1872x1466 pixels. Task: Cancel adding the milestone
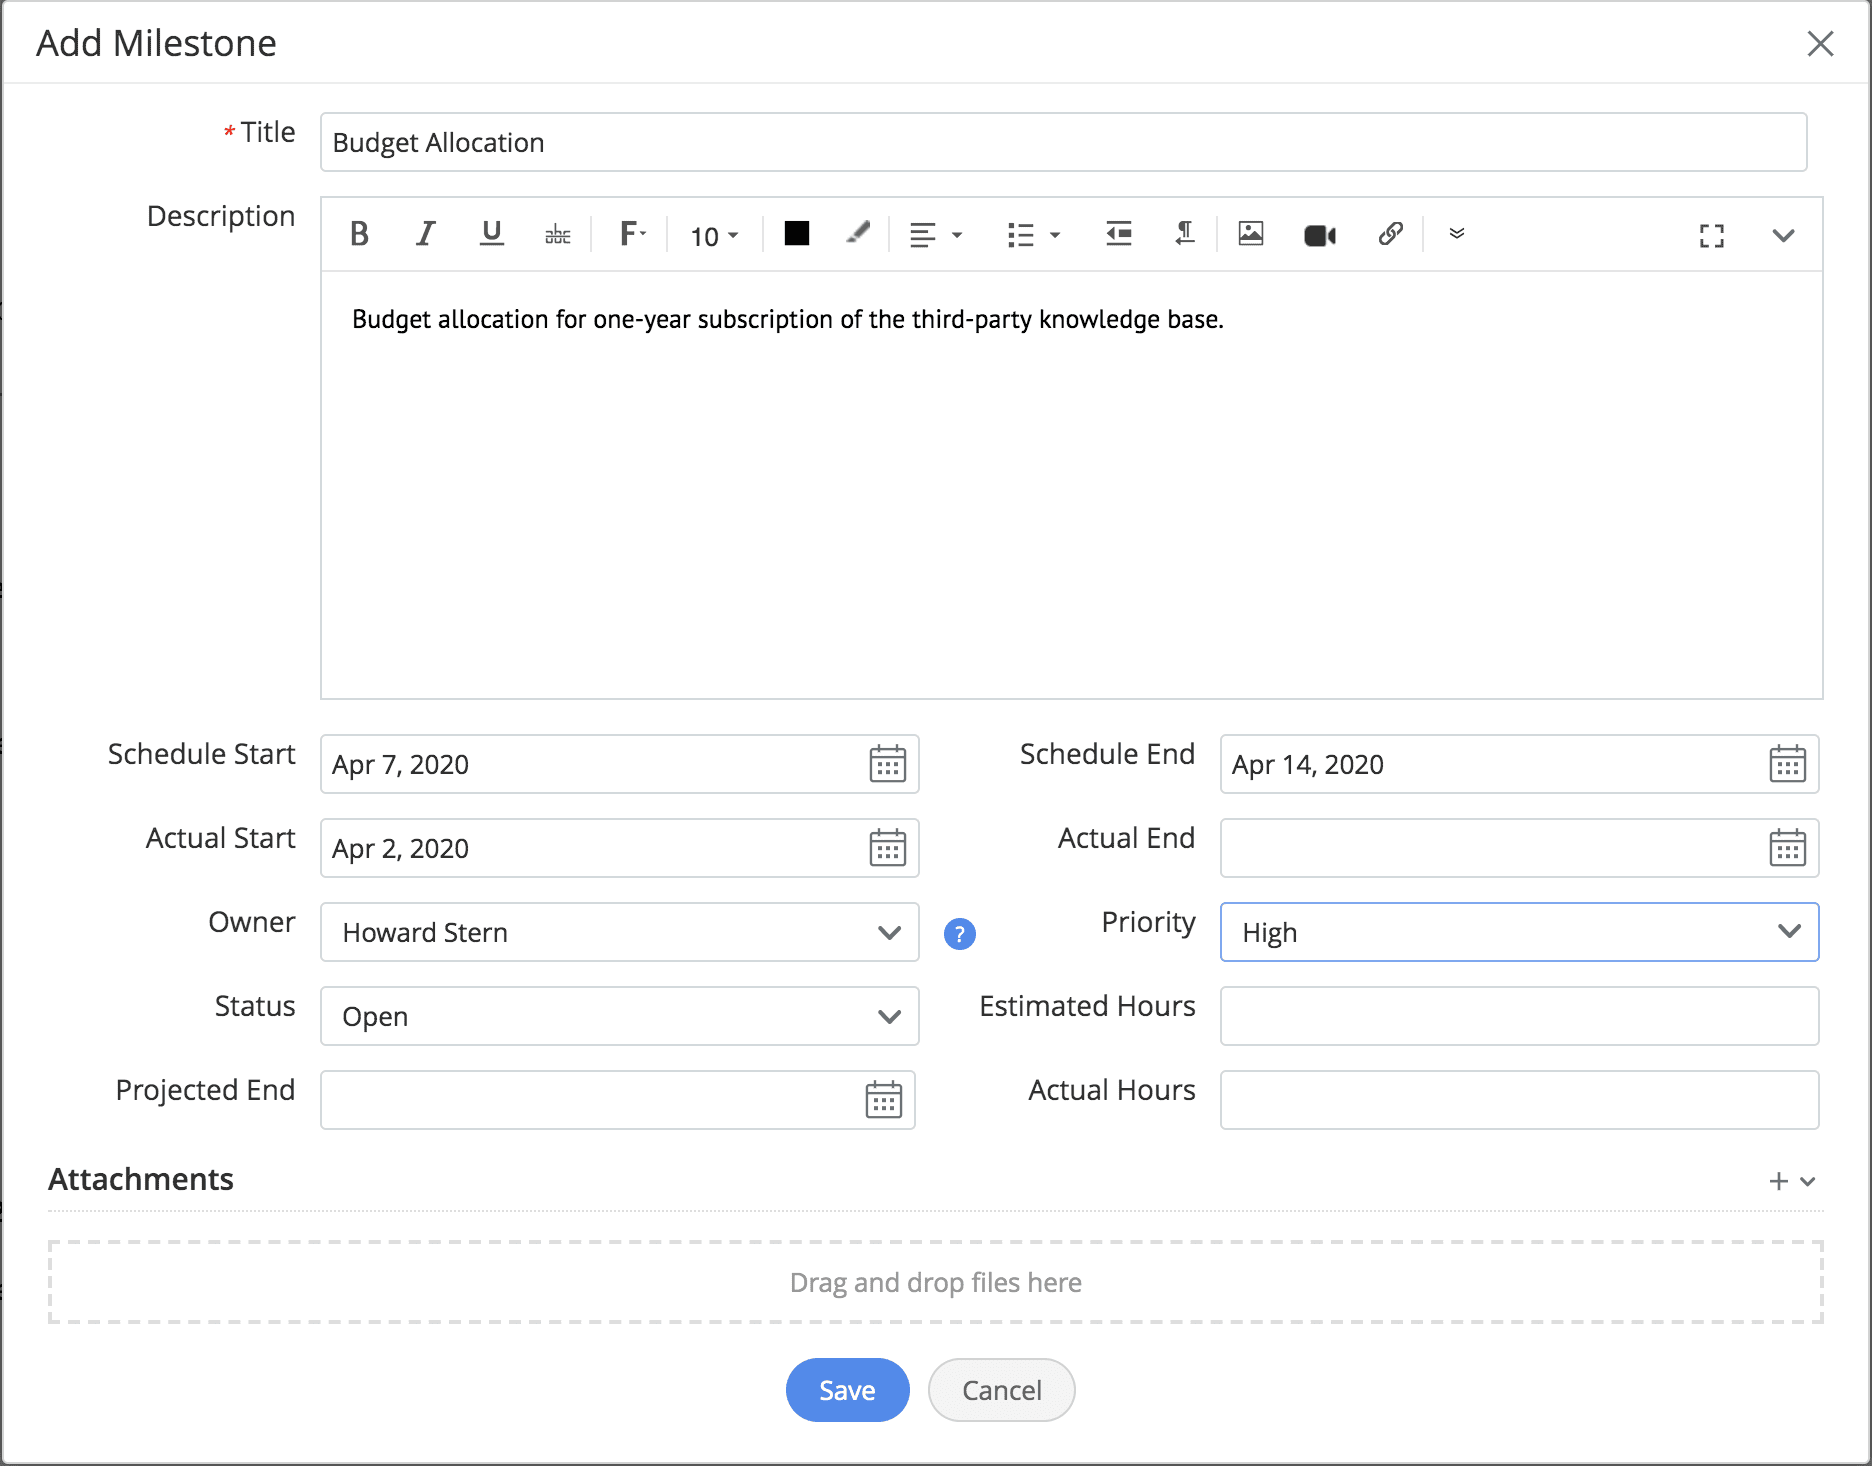click(1001, 1390)
